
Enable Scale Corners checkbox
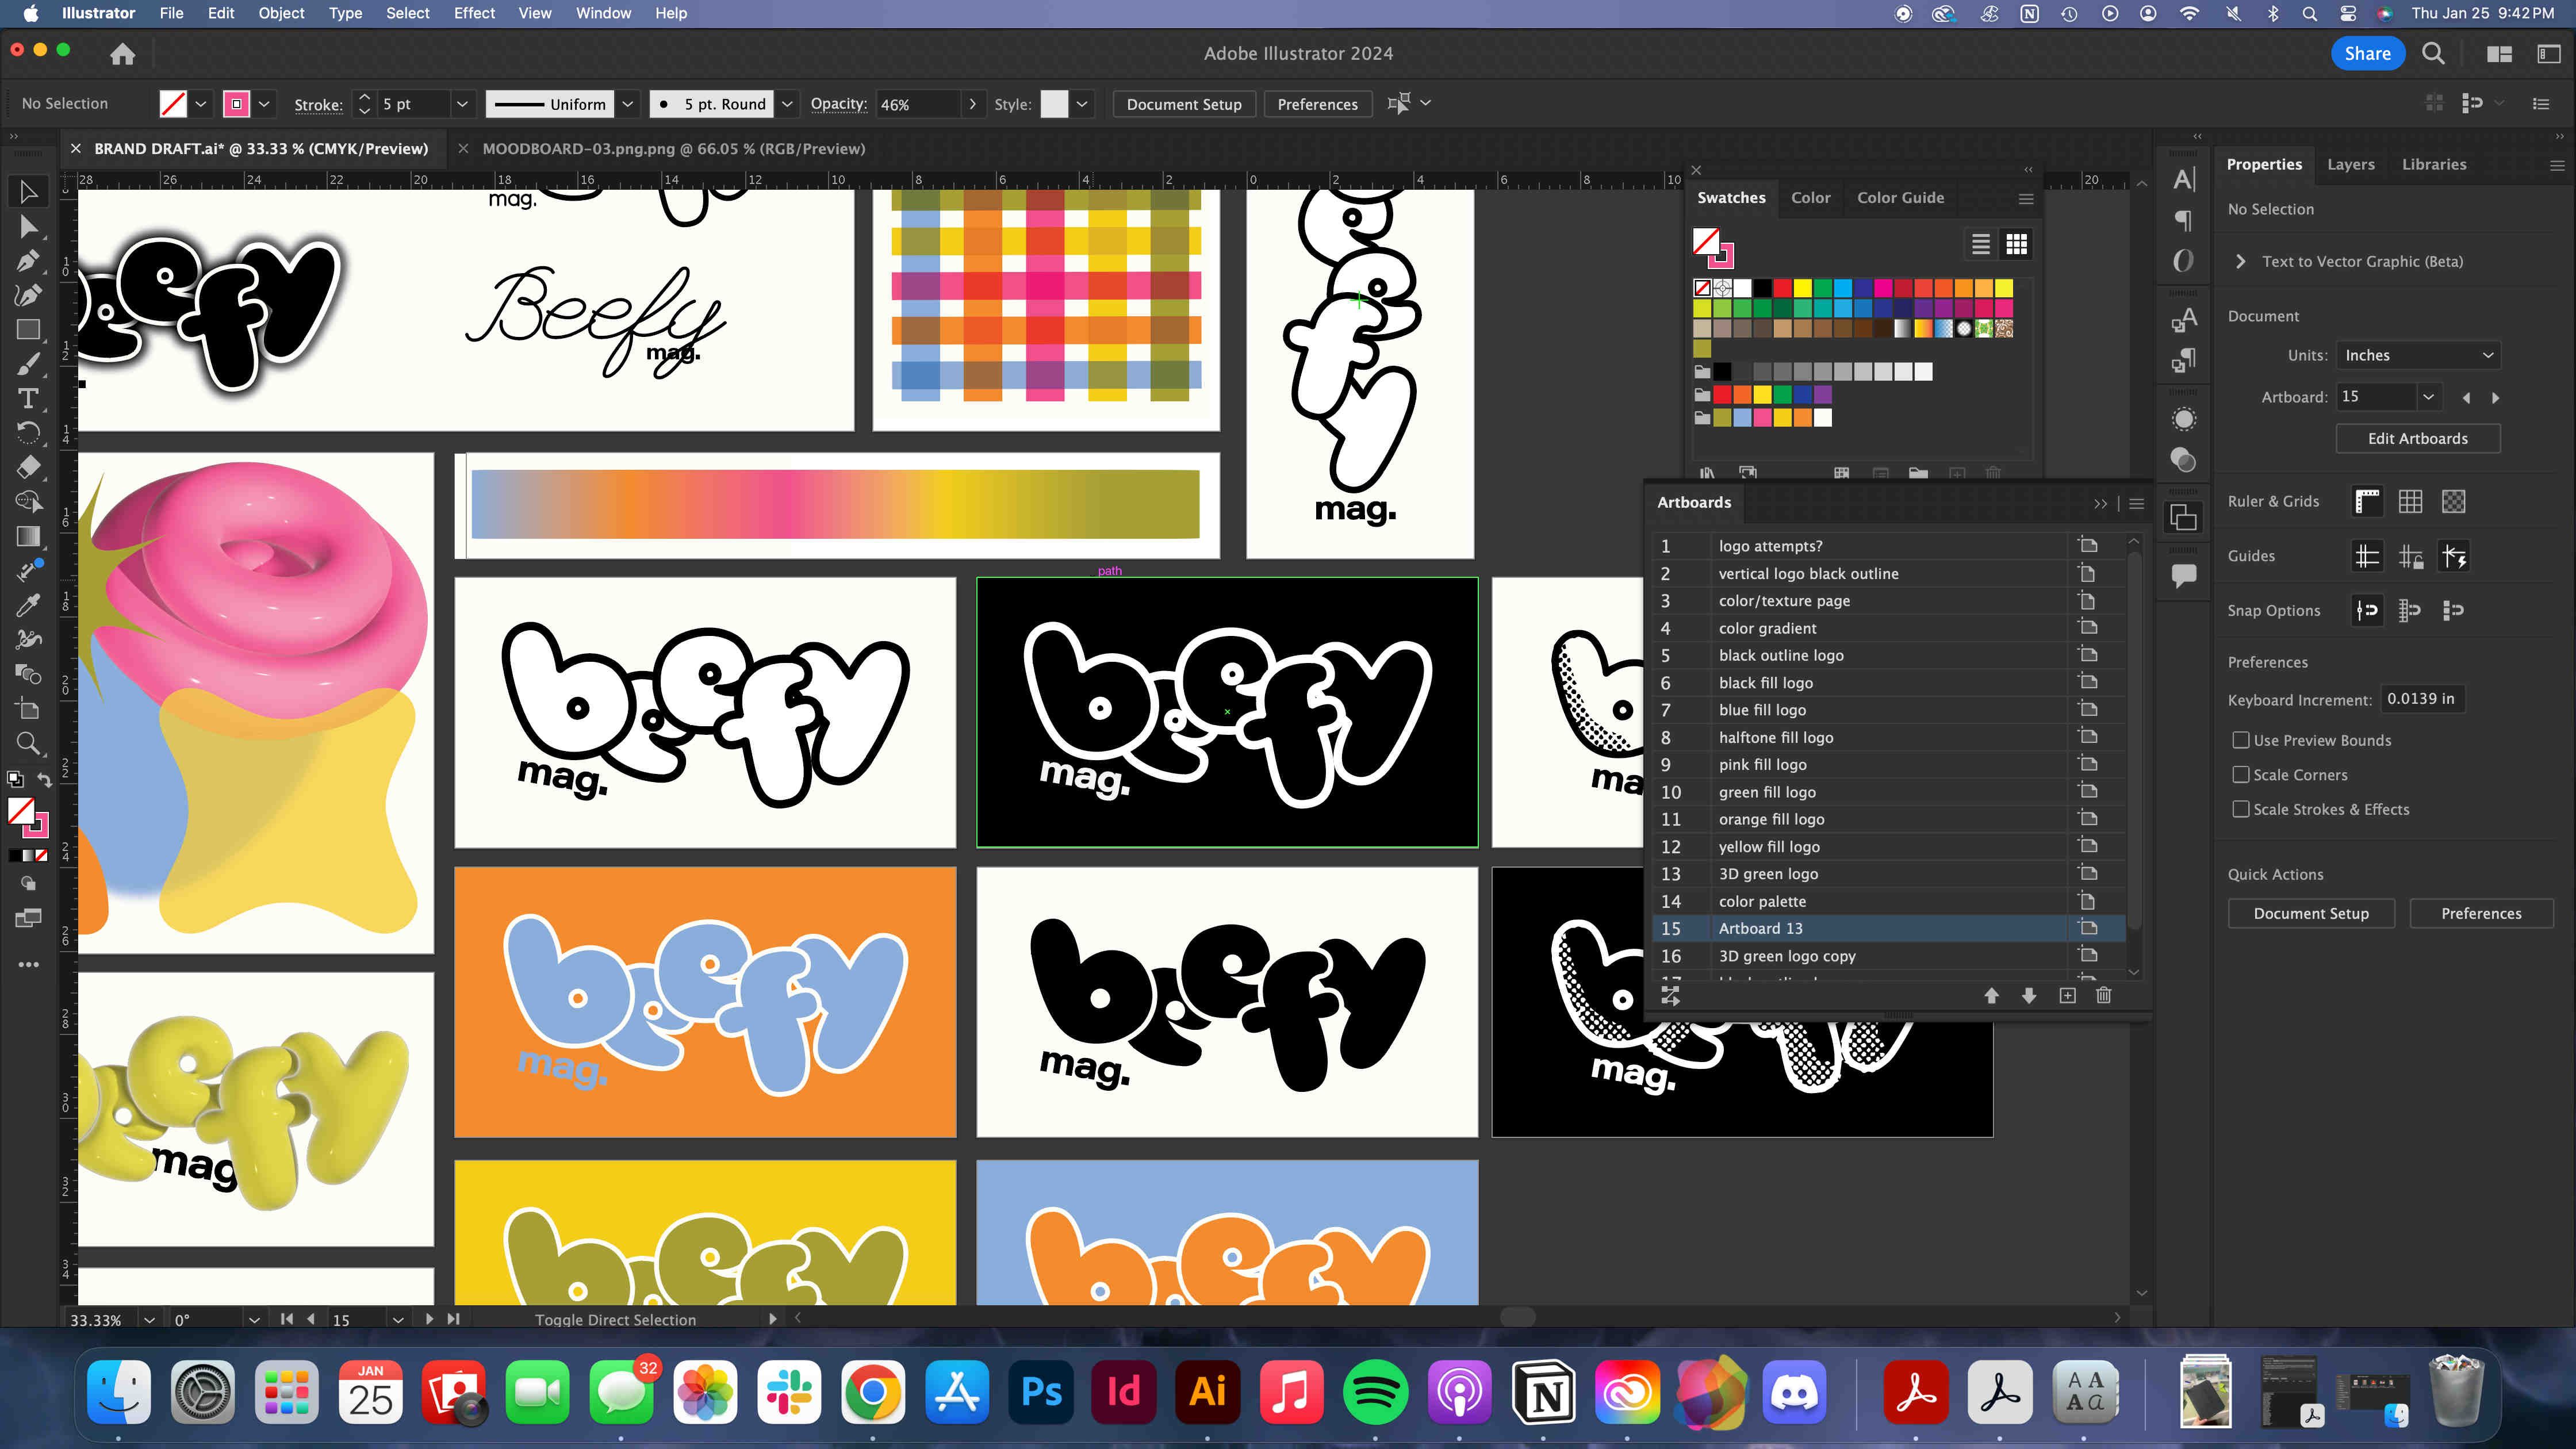point(2241,775)
